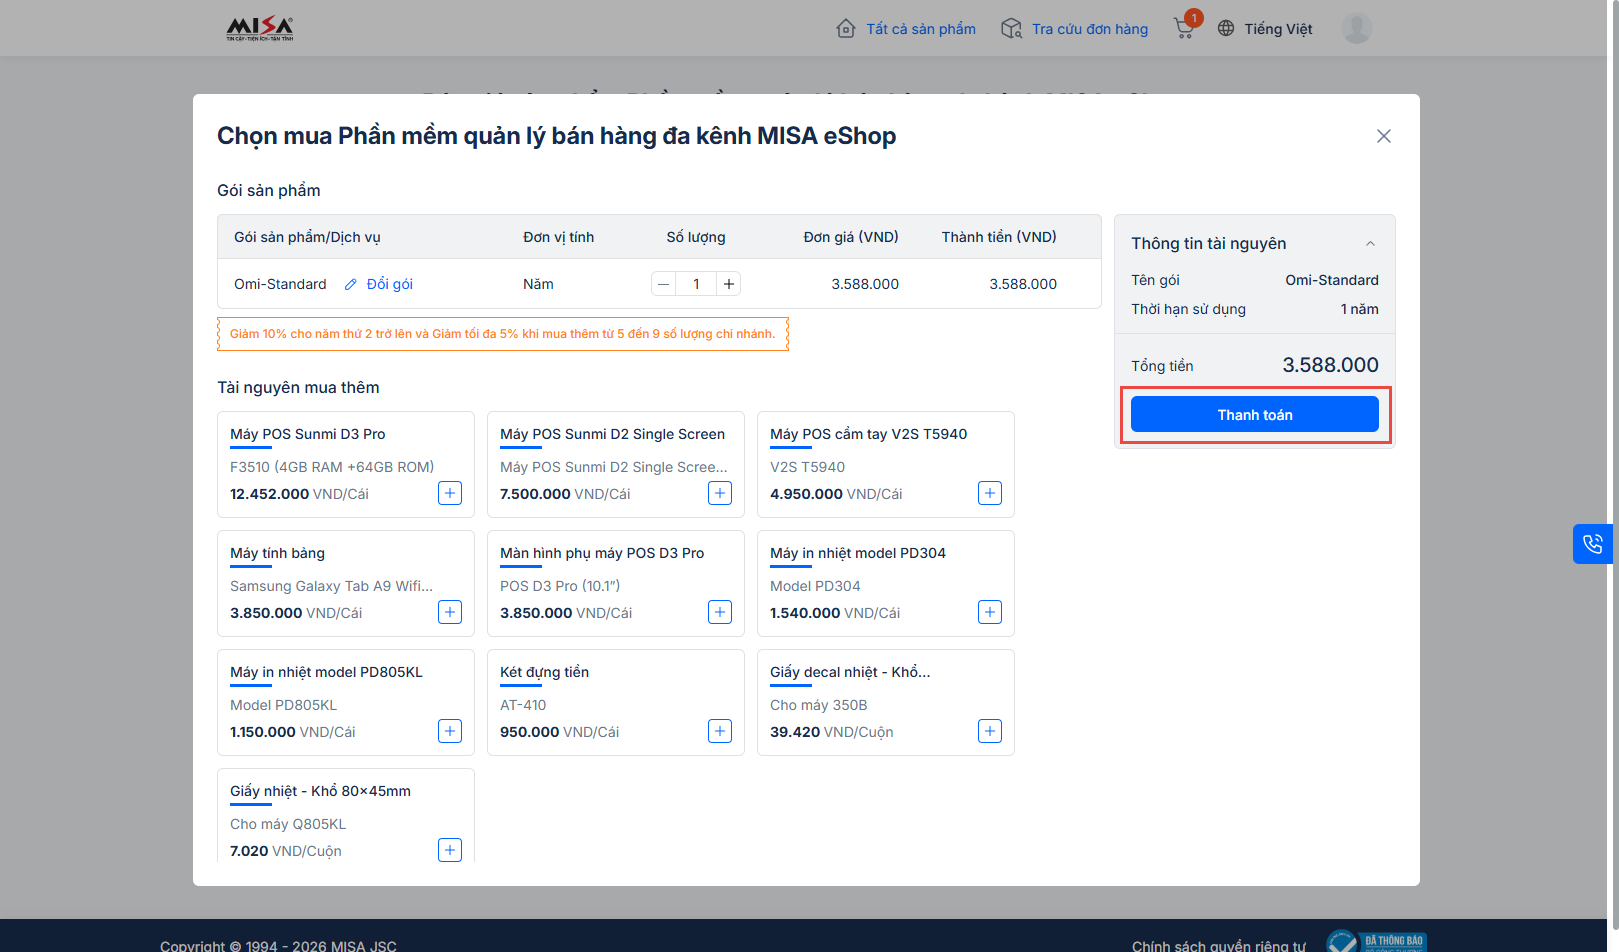The height and width of the screenshot is (952, 1619).
Task: Open the floating phone call support button
Action: pos(1592,544)
